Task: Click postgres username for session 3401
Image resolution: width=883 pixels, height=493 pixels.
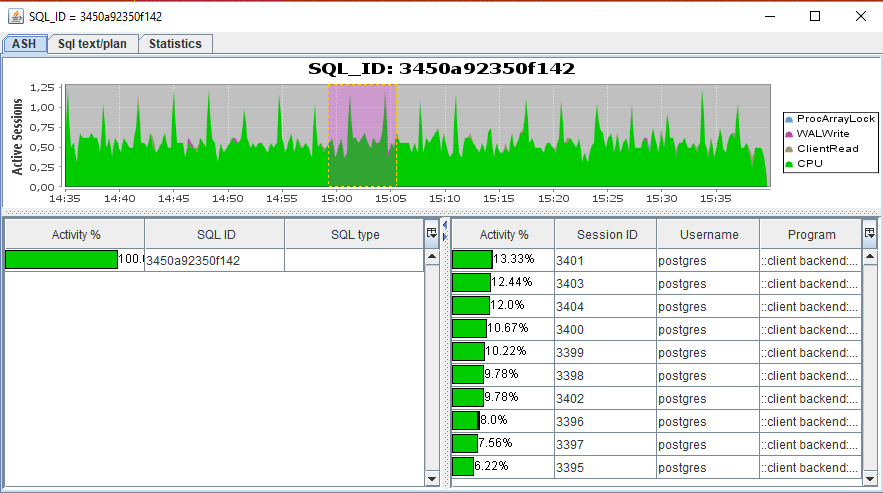Action: coord(708,260)
